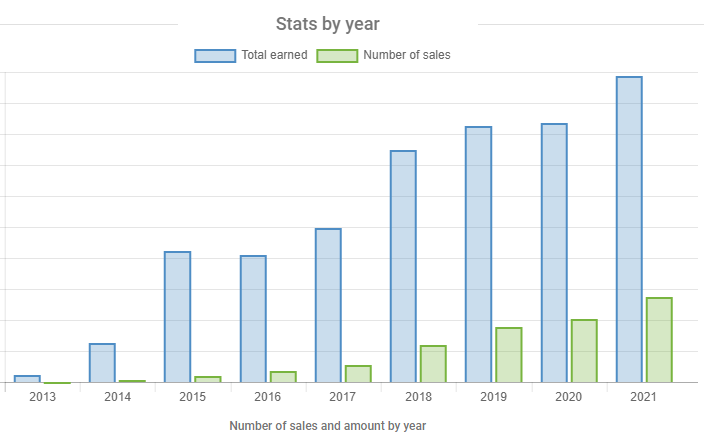
Task: Select the 2018 Number of sales bar
Action: pyautogui.click(x=433, y=364)
